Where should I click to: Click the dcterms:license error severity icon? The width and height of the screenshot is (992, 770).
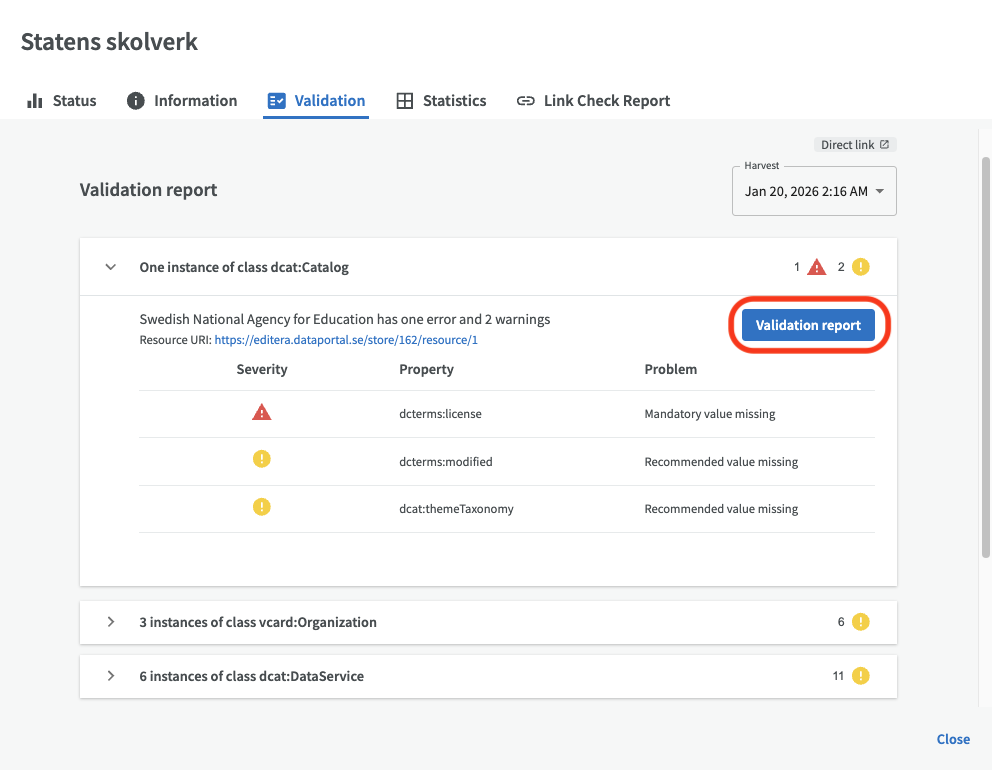(x=262, y=412)
